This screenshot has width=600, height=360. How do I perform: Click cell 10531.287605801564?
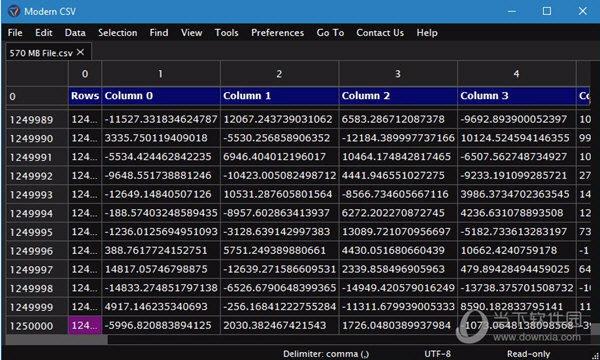tap(279, 194)
